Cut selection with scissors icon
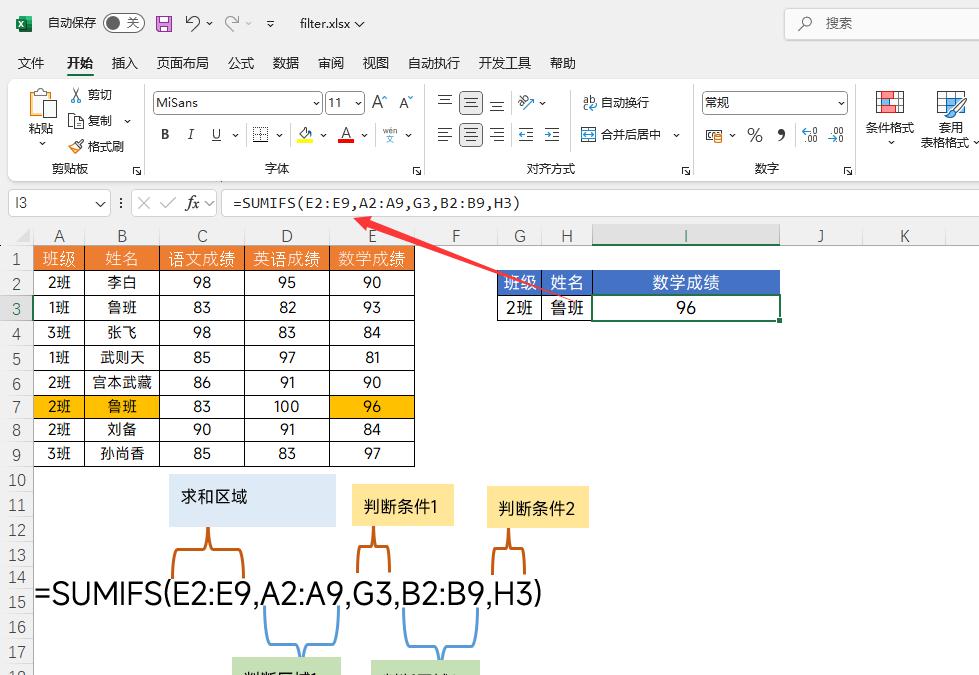The height and width of the screenshot is (675, 979). [x=76, y=95]
